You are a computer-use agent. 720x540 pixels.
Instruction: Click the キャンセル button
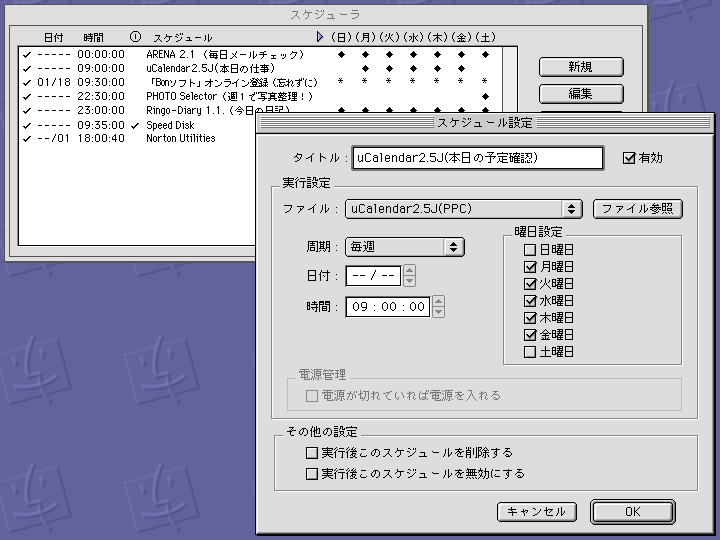click(536, 512)
